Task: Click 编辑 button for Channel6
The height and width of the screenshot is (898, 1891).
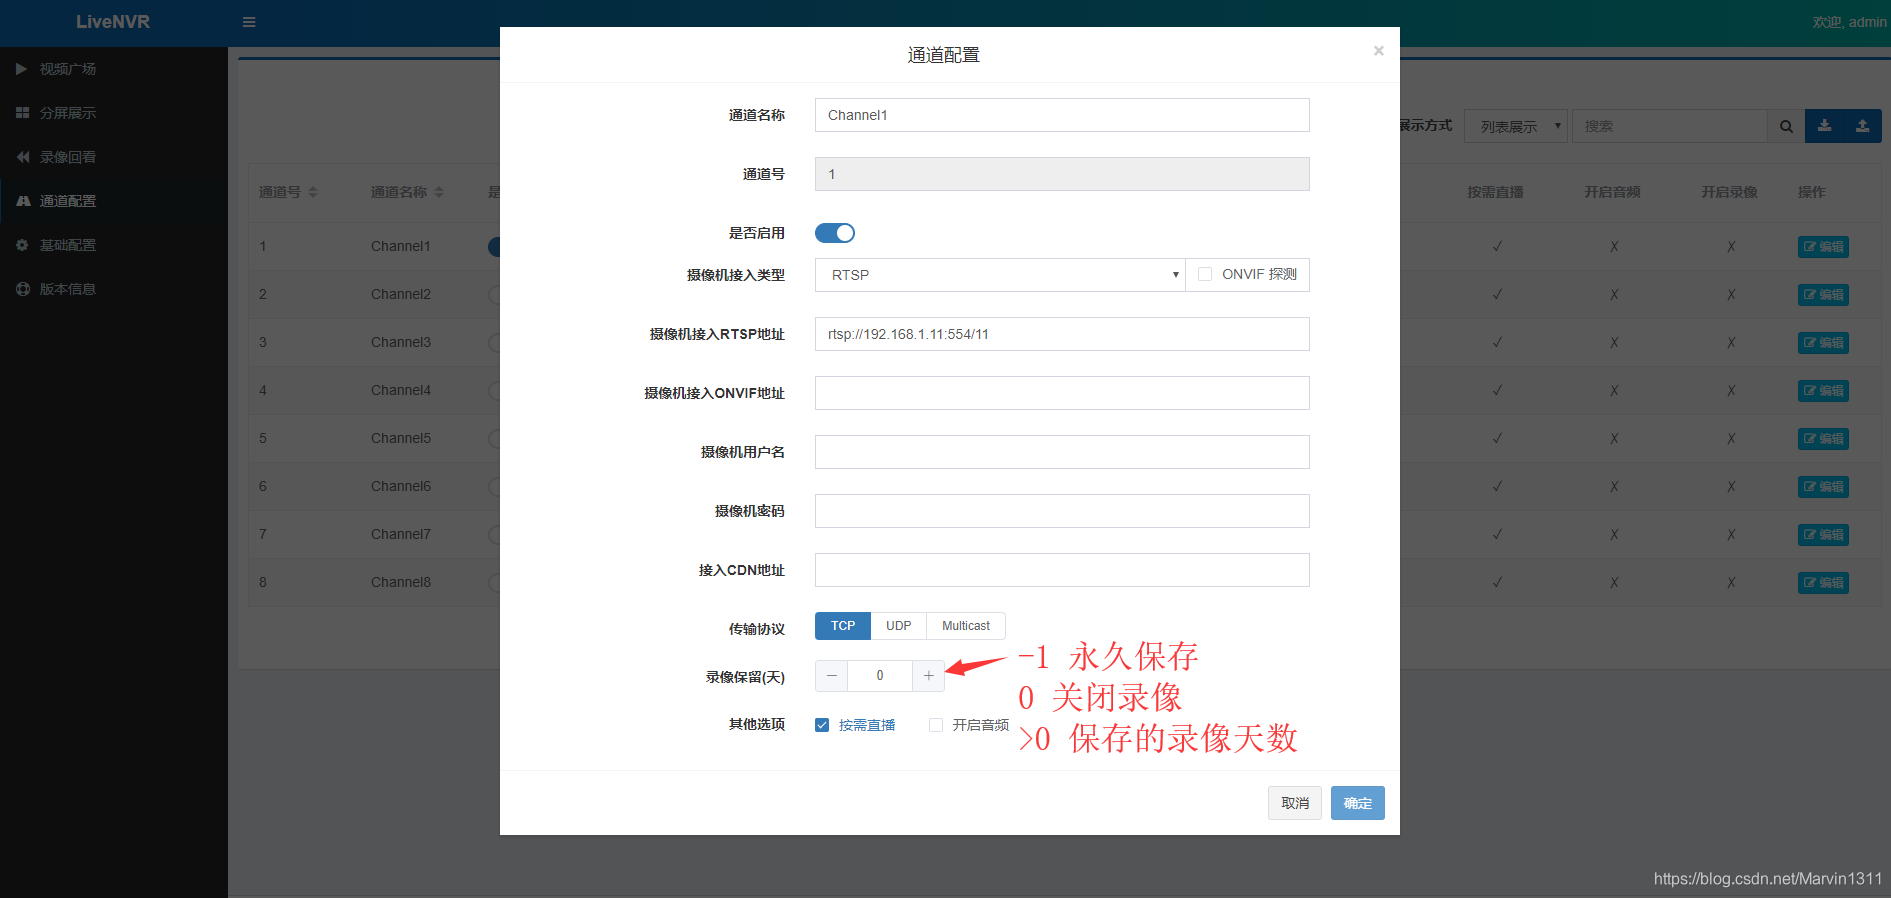Action: pyautogui.click(x=1823, y=487)
